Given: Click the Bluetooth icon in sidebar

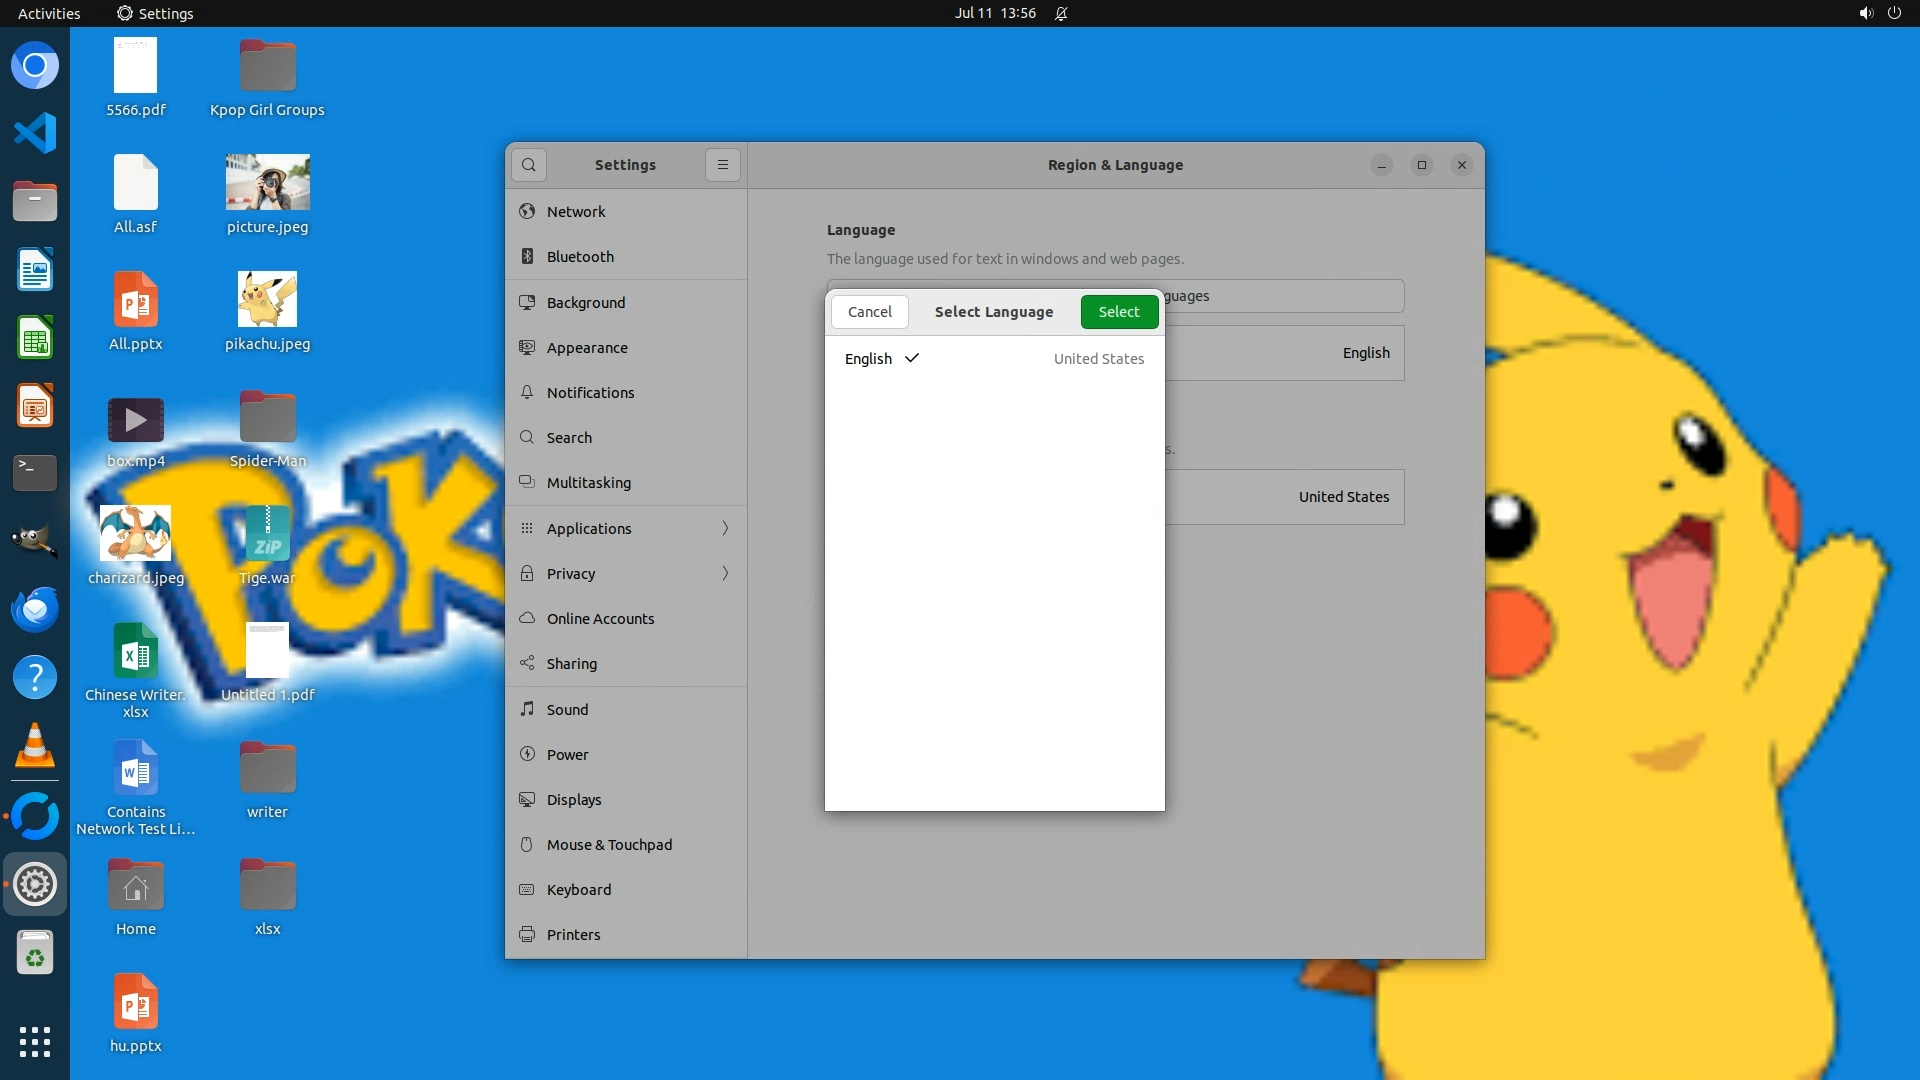Looking at the screenshot, I should [527, 257].
